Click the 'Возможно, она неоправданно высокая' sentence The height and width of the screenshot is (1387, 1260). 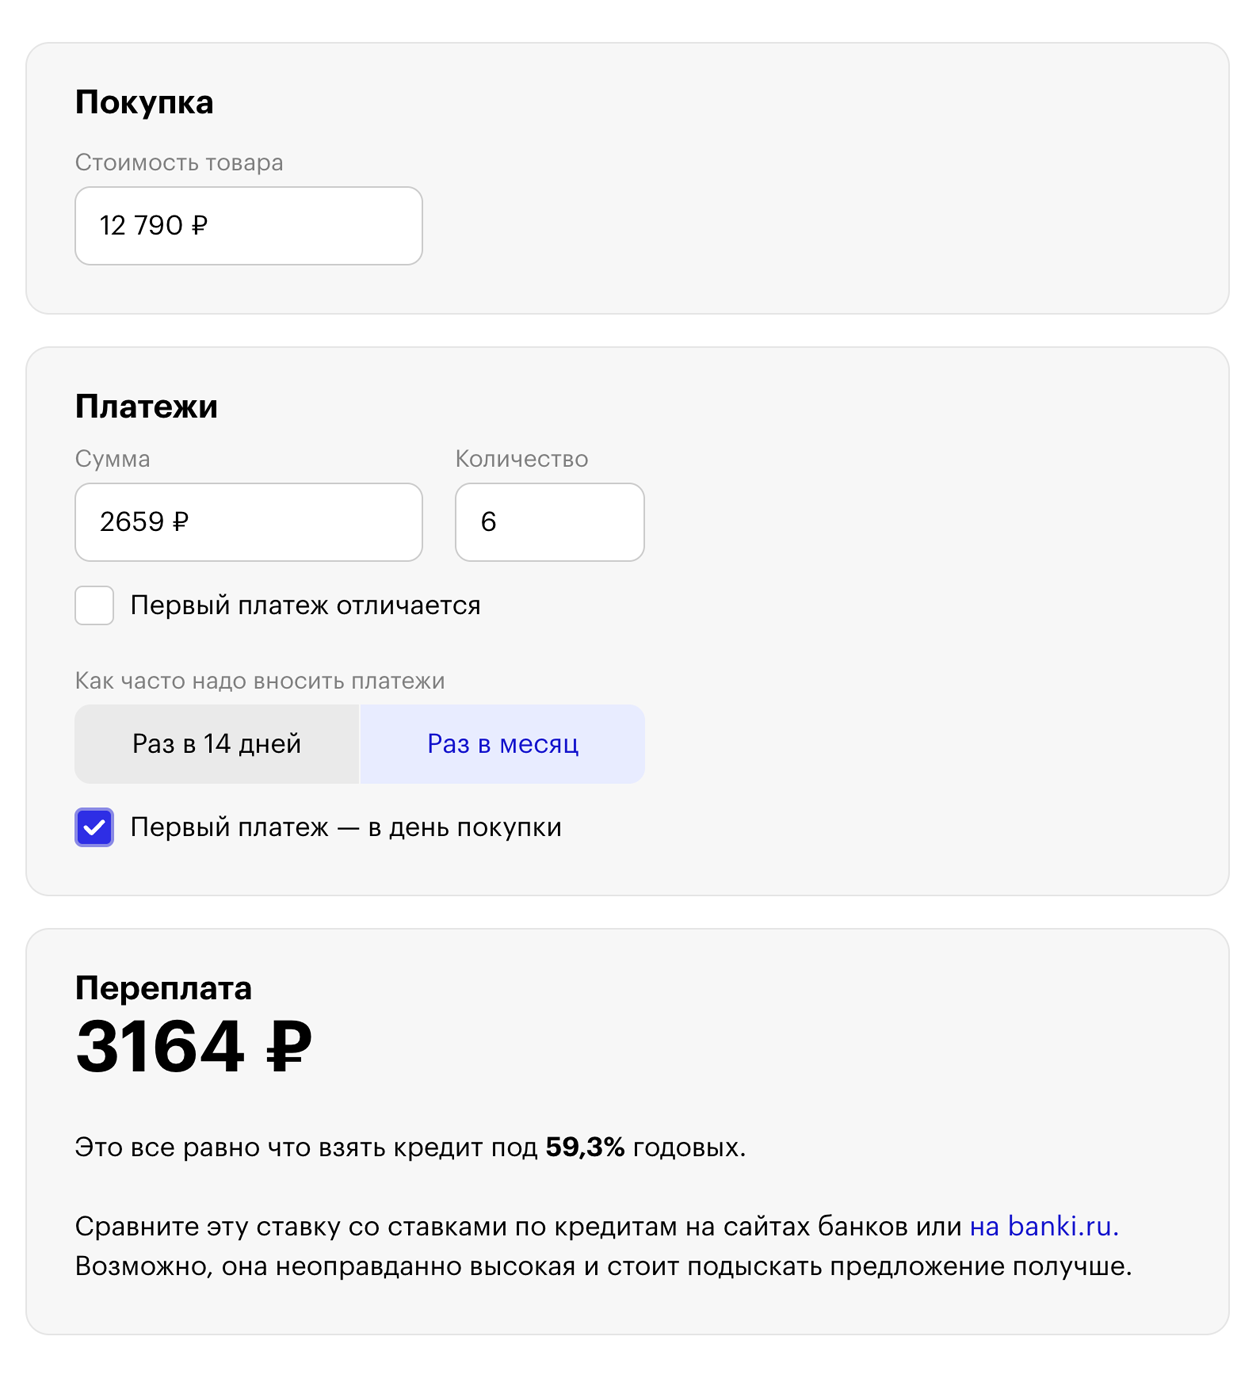pos(603,1267)
